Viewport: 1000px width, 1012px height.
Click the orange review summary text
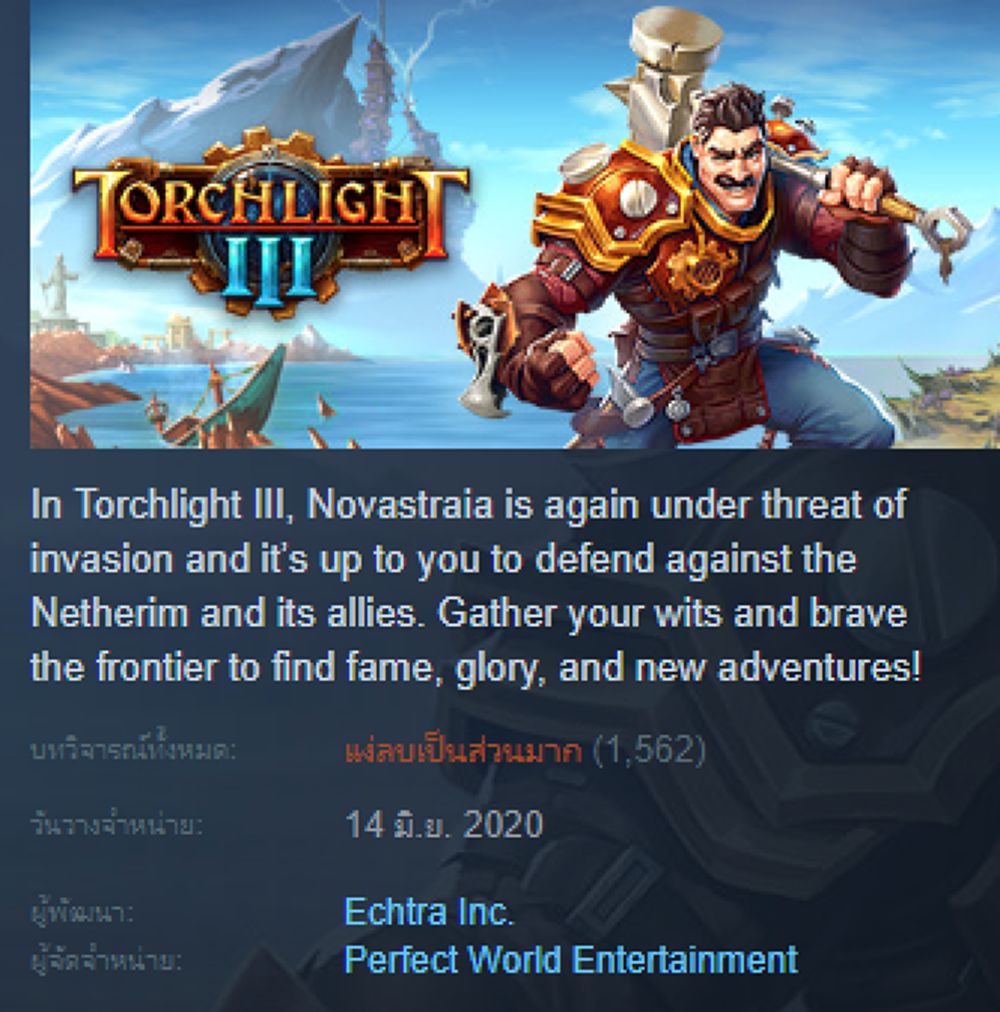point(463,751)
